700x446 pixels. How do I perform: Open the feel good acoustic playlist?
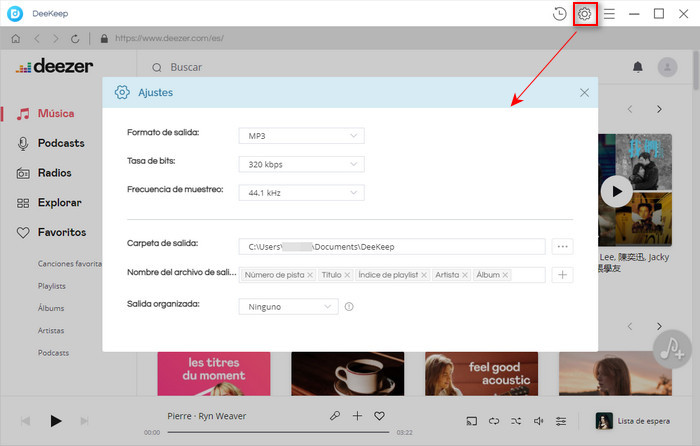(482, 374)
